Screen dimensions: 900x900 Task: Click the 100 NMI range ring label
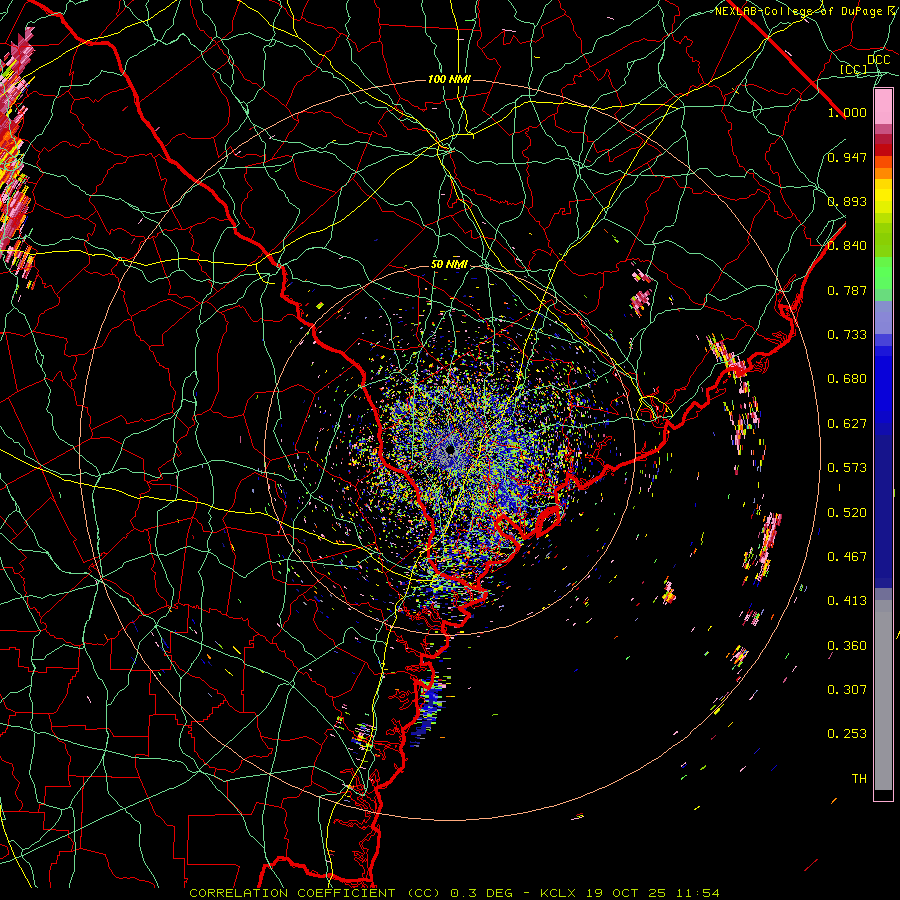tap(449, 79)
